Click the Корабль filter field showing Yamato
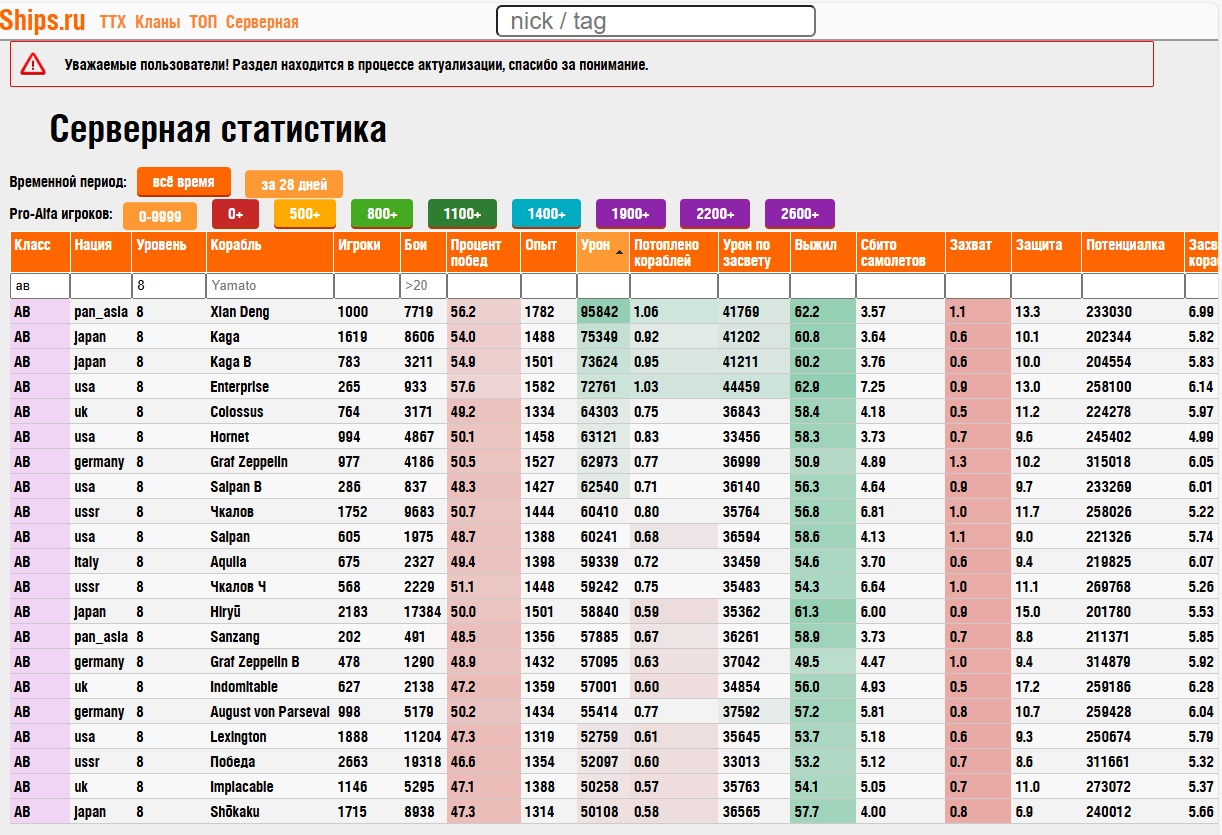The width and height of the screenshot is (1222, 835). pos(270,286)
